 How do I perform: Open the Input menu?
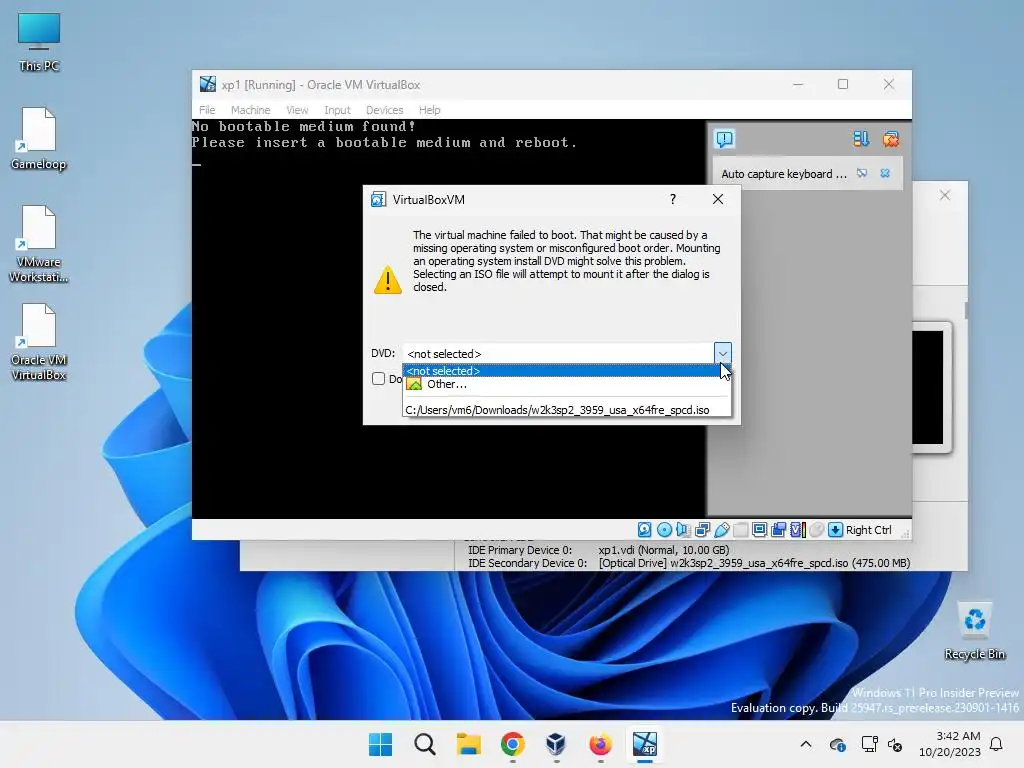337,110
